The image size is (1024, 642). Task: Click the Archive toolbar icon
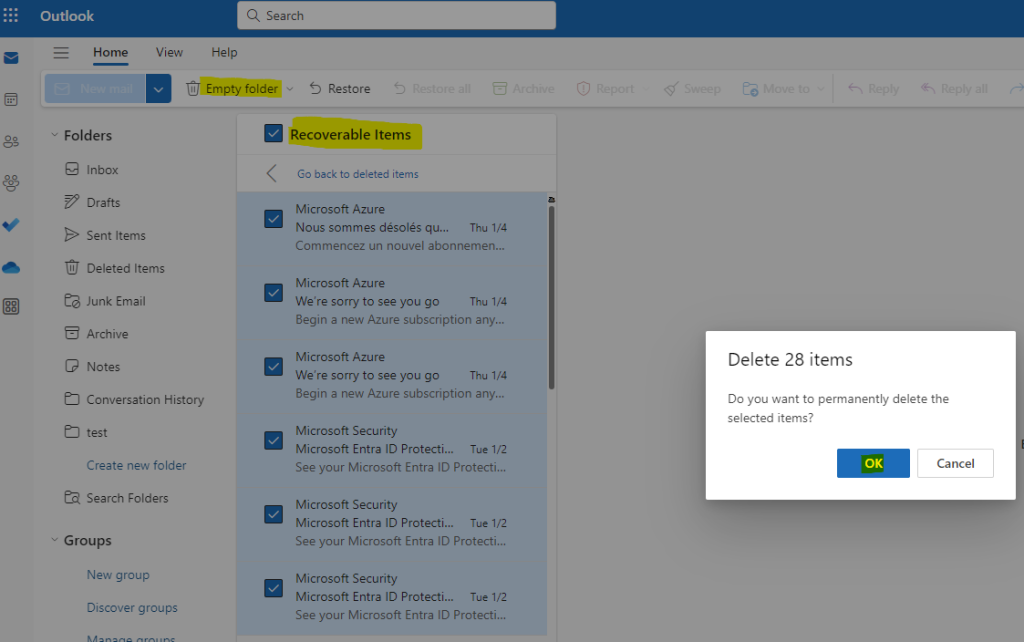tap(500, 88)
